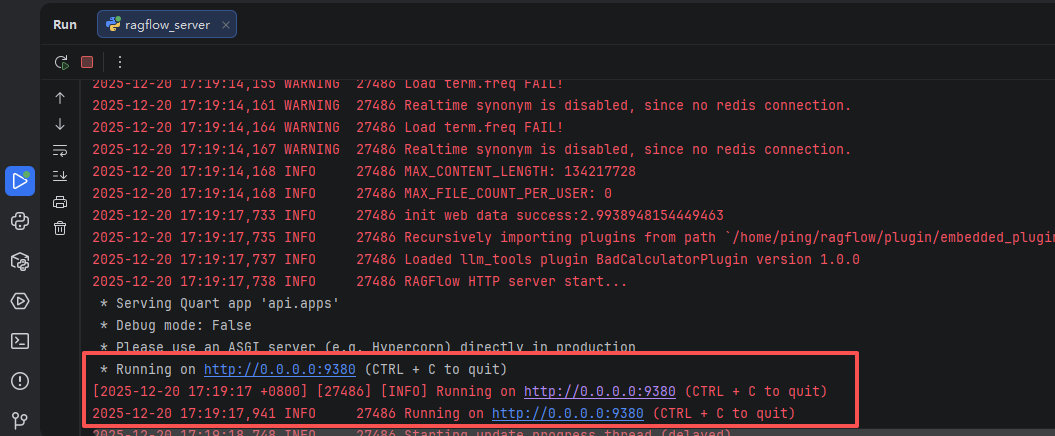Image resolution: width=1055 pixels, height=436 pixels.
Task: Open the 0.0.0.0:9380 link on the [INFO] bracketed line
Action: click(600, 392)
